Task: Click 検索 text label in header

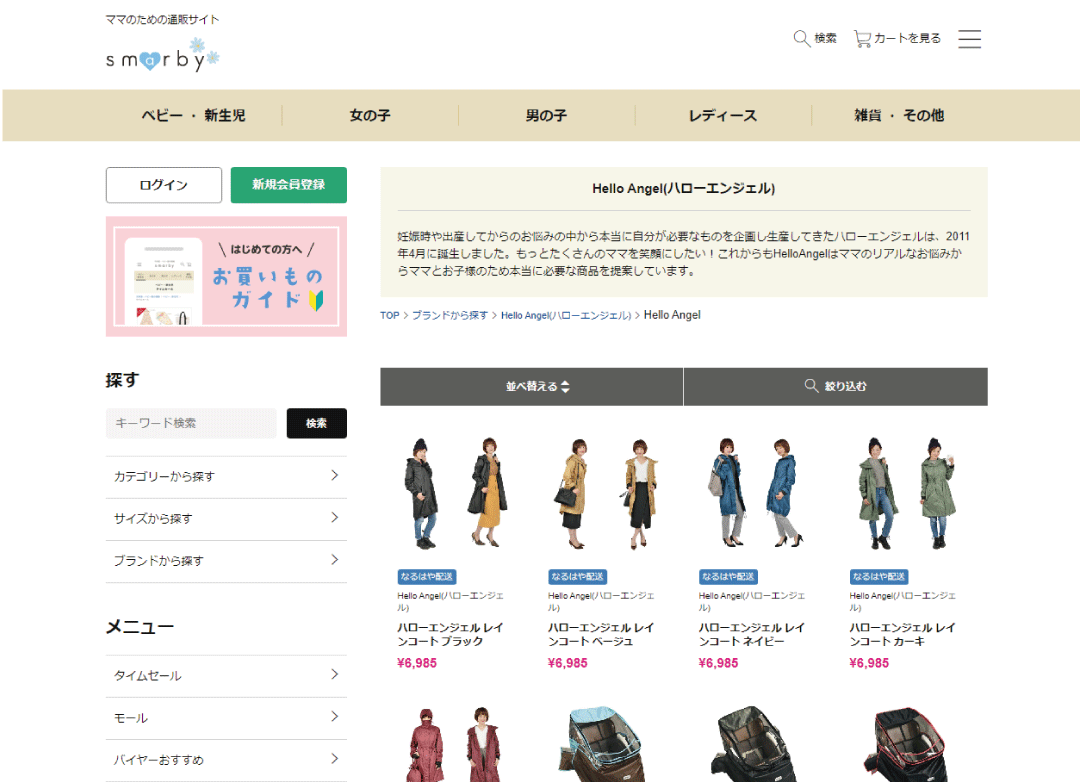Action: (x=825, y=39)
